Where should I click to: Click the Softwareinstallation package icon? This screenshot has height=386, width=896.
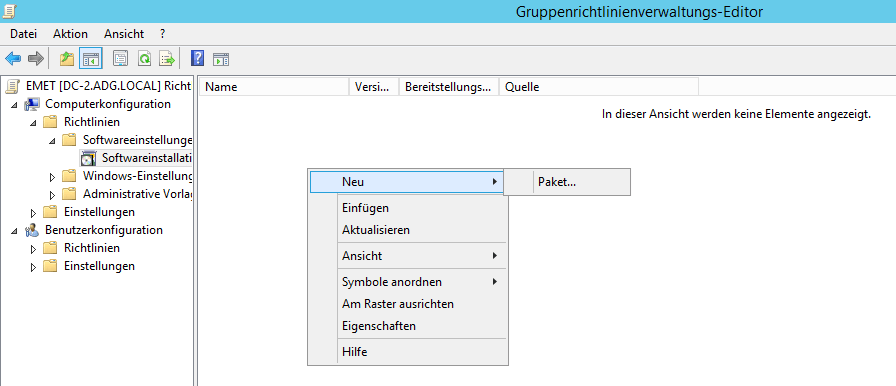point(89,158)
